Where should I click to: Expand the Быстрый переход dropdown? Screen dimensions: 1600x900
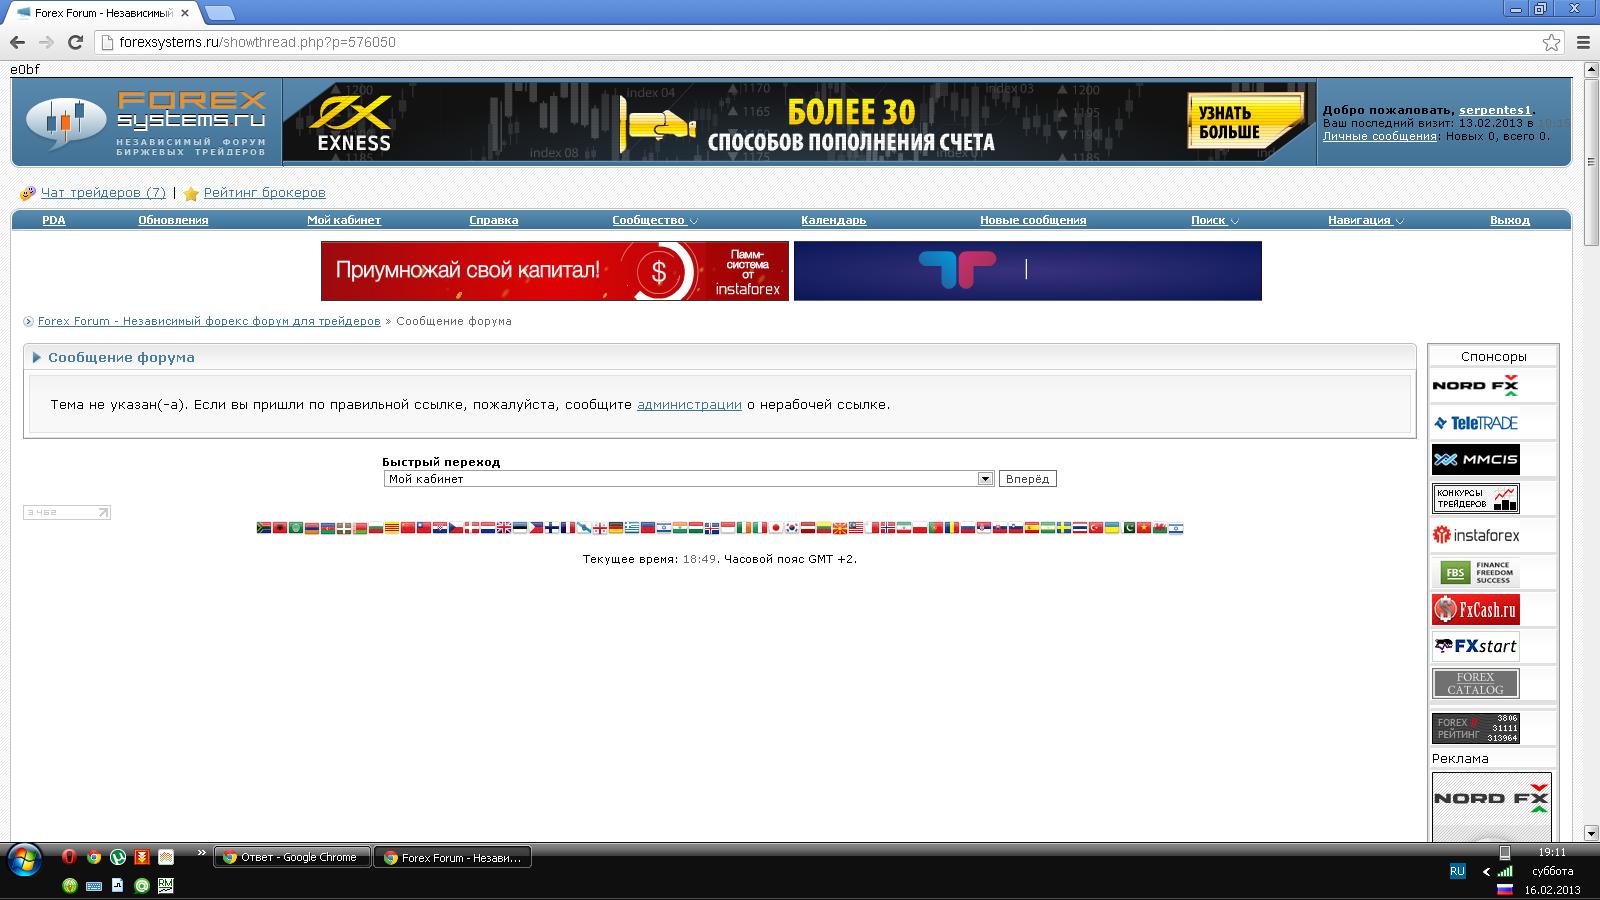985,479
